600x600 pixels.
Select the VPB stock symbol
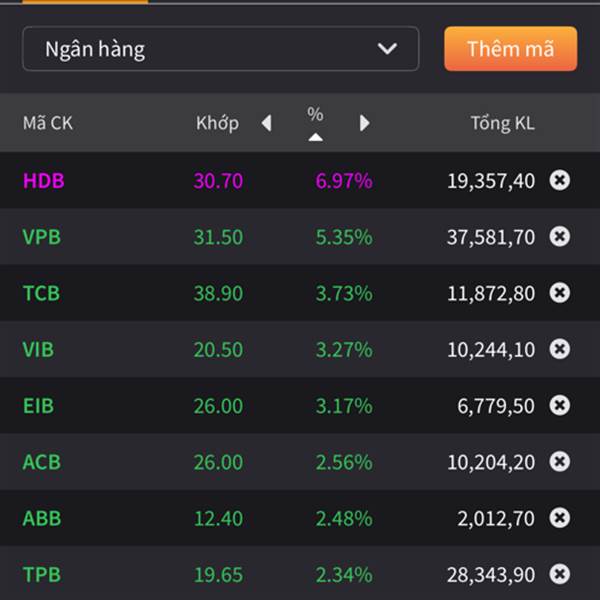pos(41,237)
